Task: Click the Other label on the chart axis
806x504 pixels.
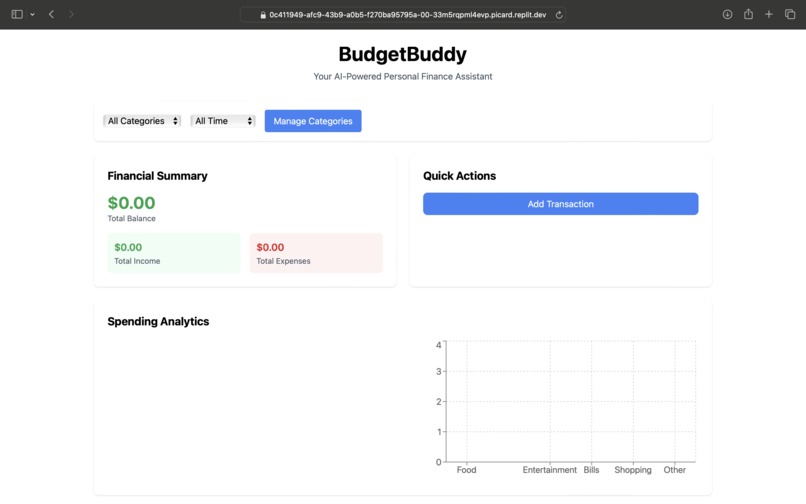Action: click(x=674, y=470)
